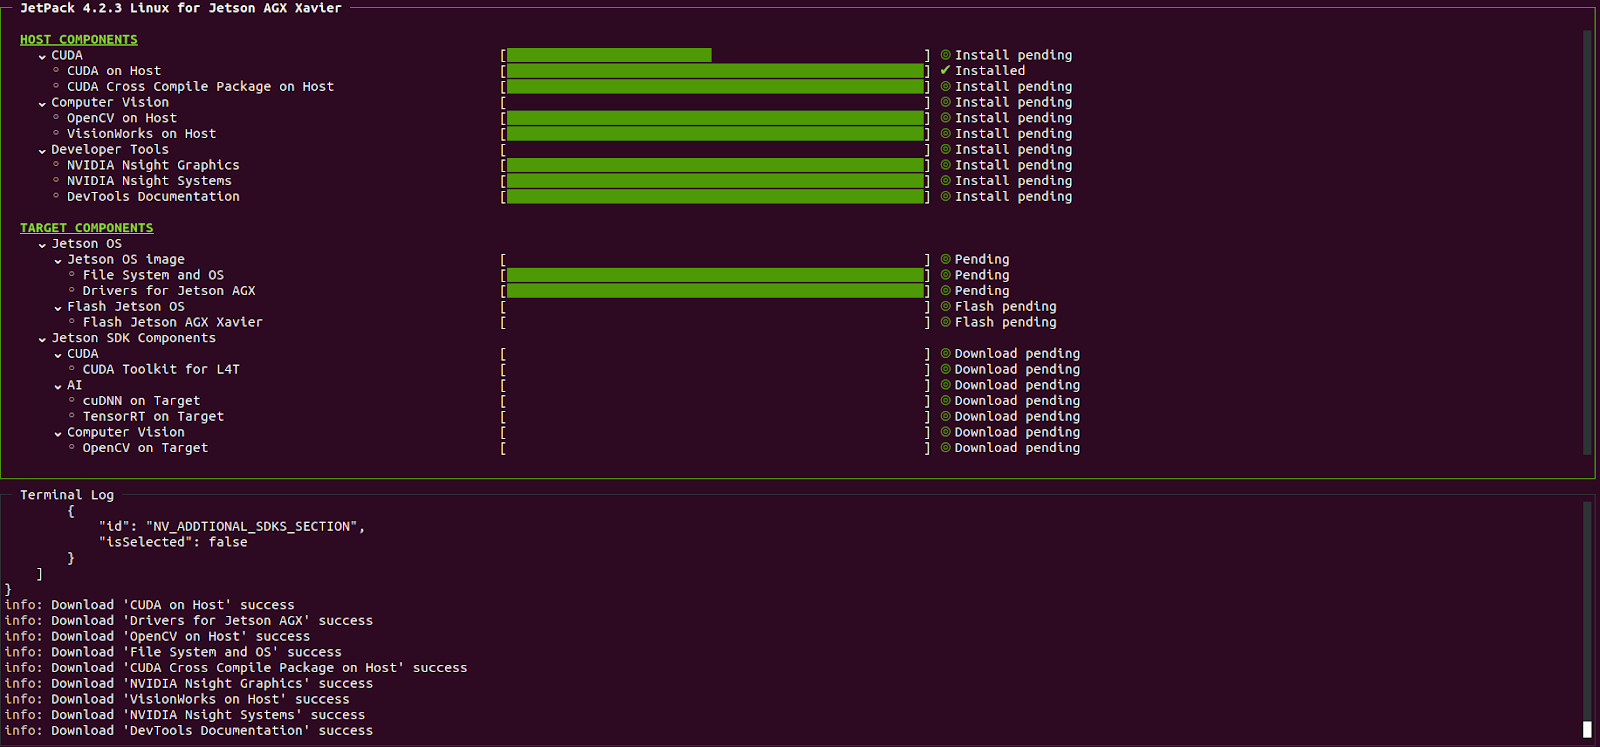Image resolution: width=1600 pixels, height=747 pixels.
Task: Click pending icon for NVIDIA Nsight Systems
Action: pyautogui.click(x=945, y=181)
